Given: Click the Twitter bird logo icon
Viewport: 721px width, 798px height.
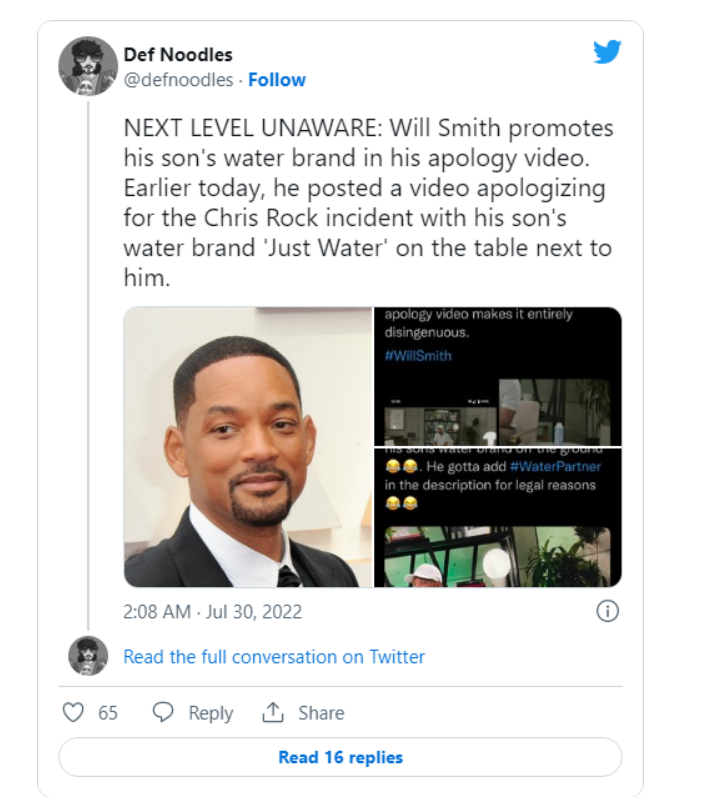Looking at the screenshot, I should [x=607, y=51].
